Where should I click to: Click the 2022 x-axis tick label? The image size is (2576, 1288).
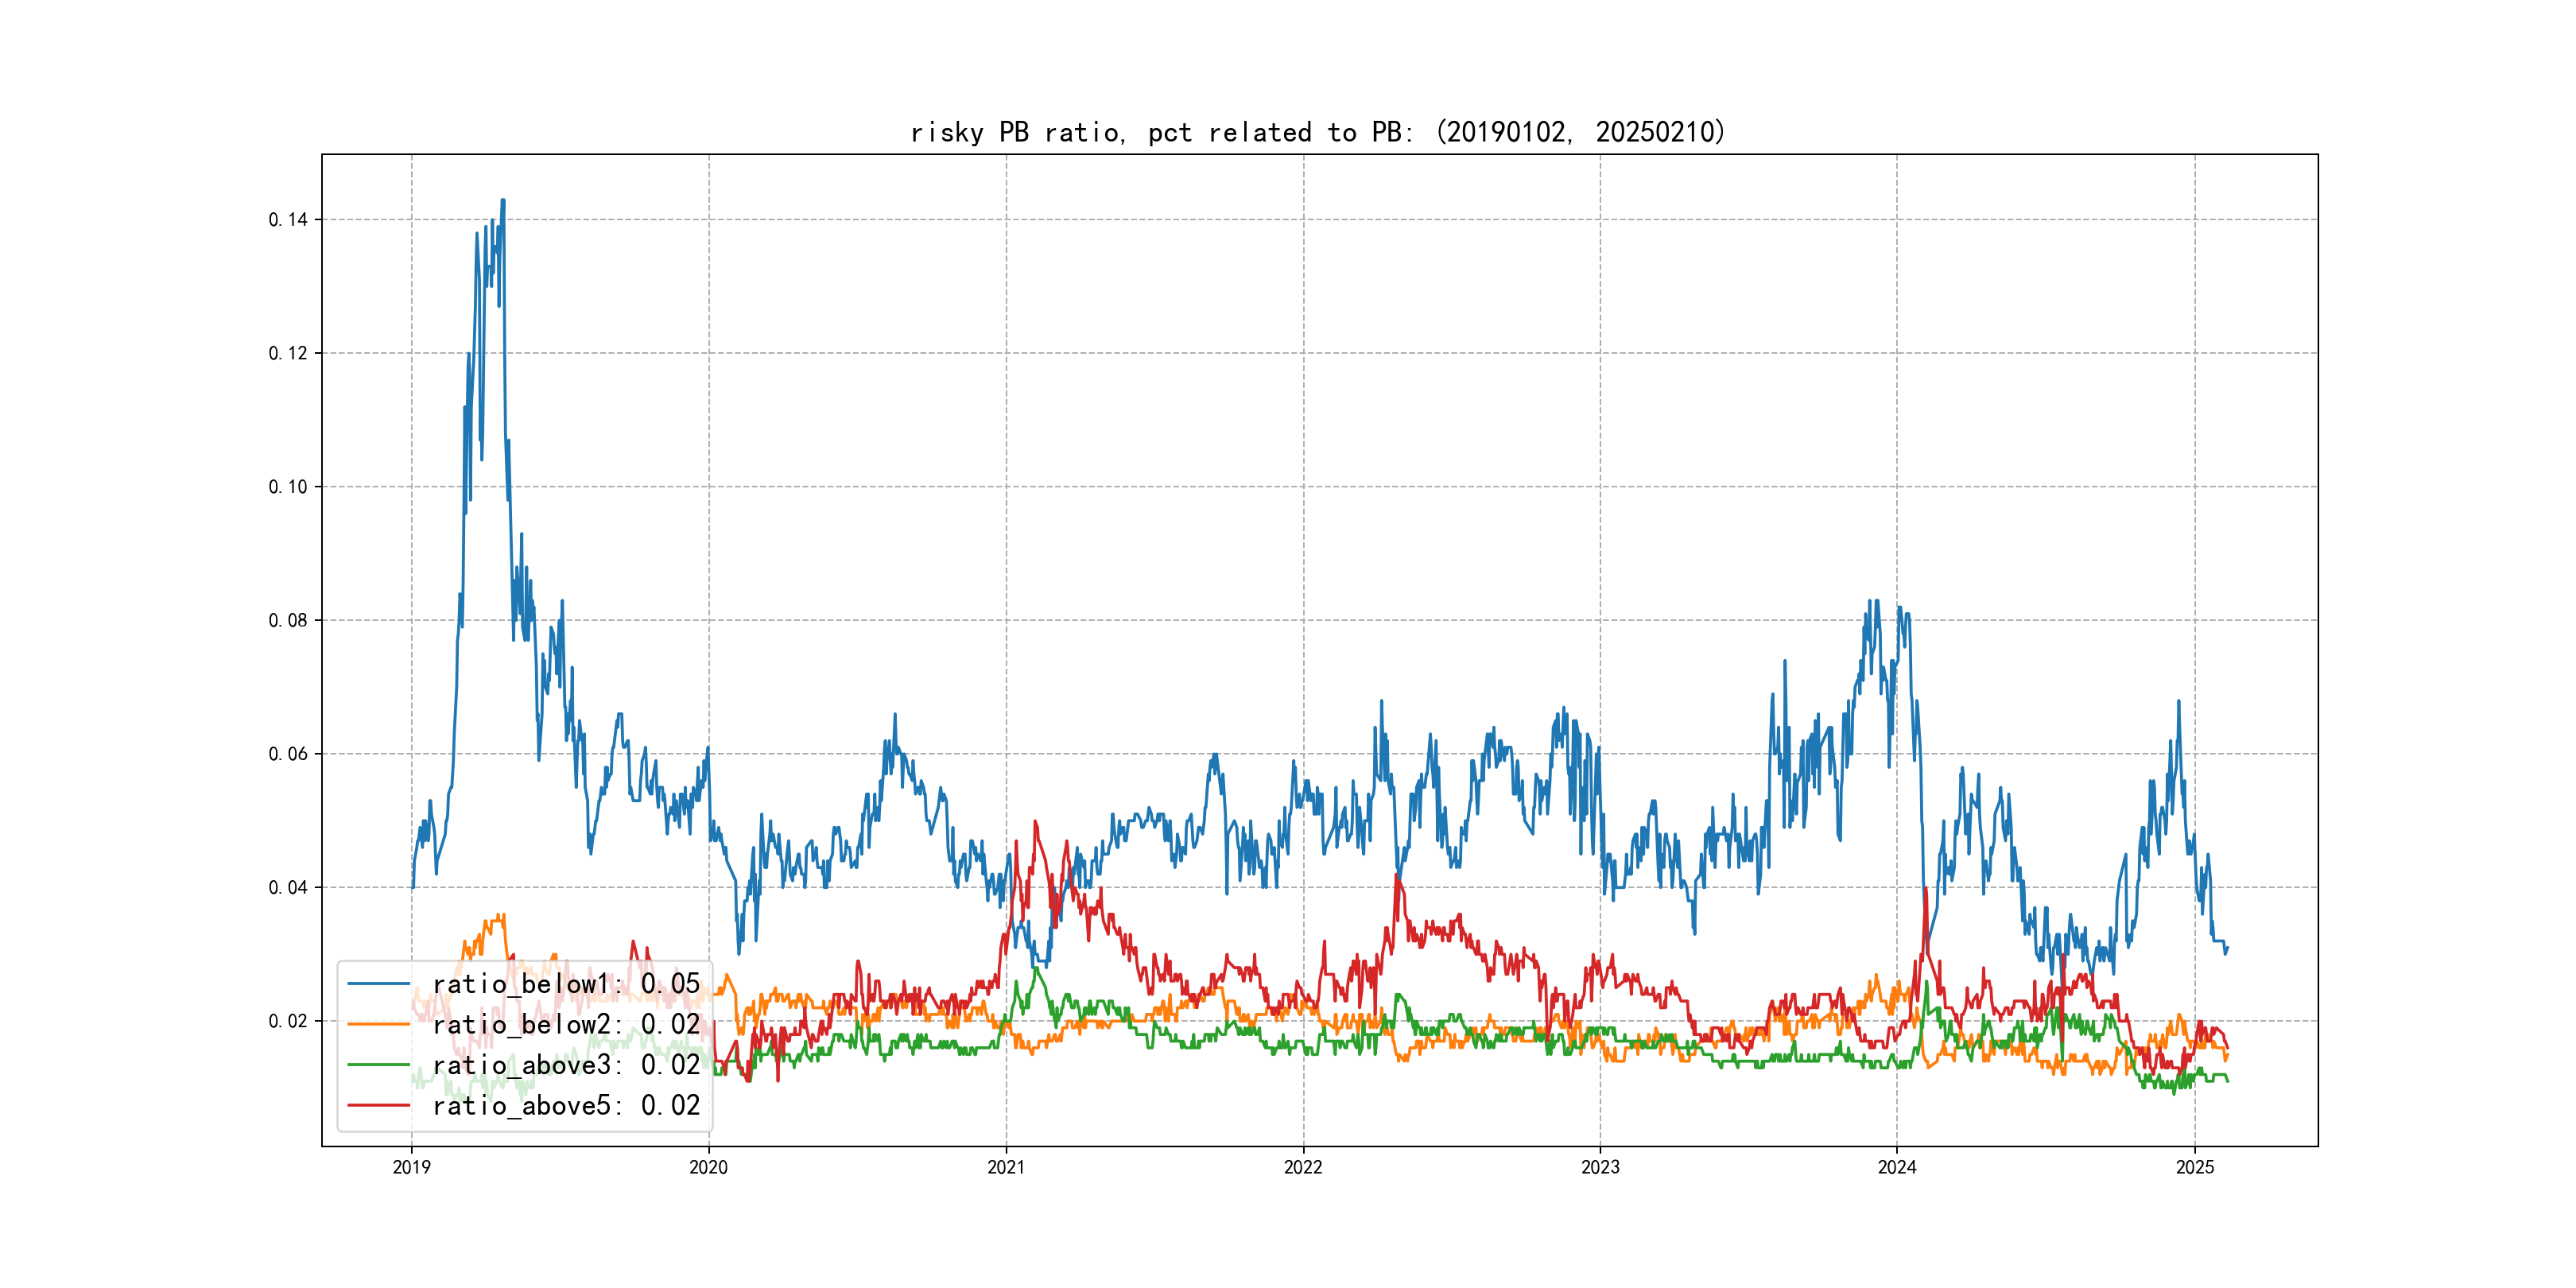pyautogui.click(x=1303, y=1167)
